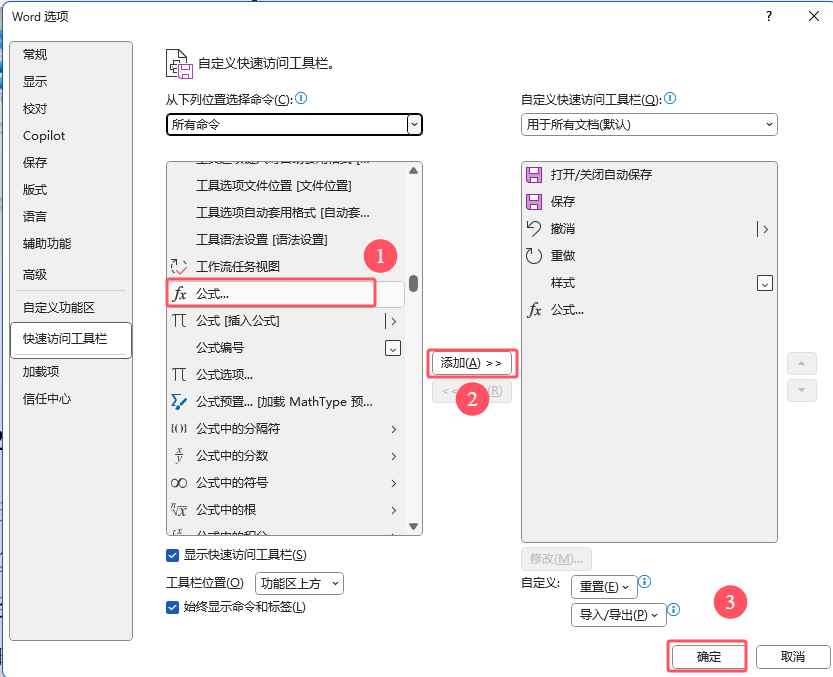Open the 导入/导出(P) dropdown button

coord(618,615)
